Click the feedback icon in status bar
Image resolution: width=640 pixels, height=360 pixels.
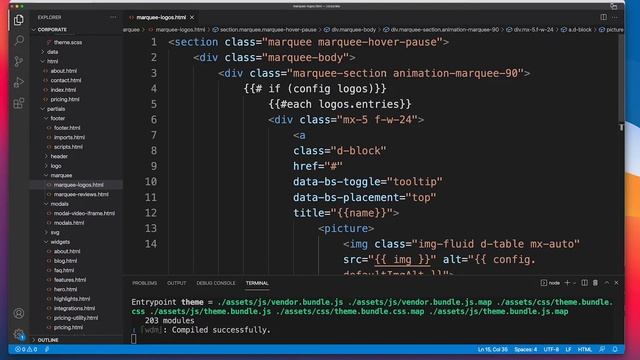[602, 349]
